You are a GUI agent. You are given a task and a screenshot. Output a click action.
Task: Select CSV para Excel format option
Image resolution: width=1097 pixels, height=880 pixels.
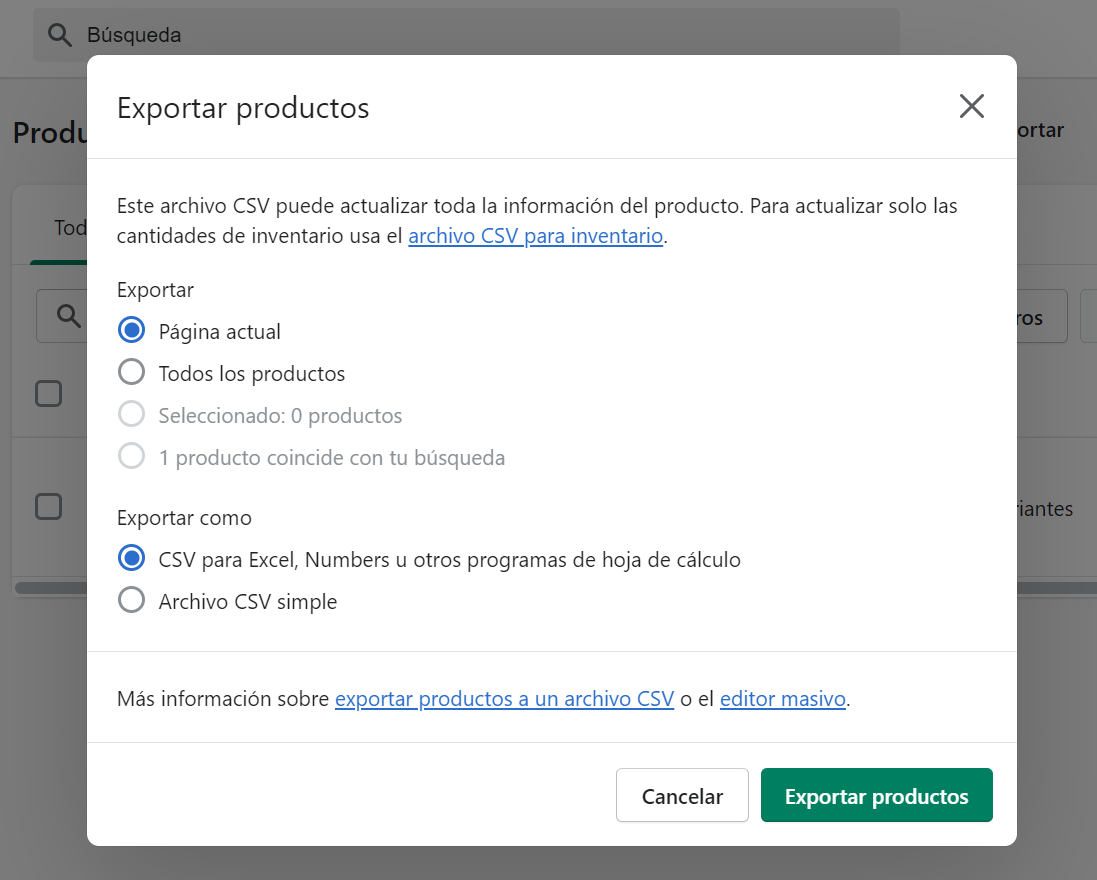pos(132,559)
